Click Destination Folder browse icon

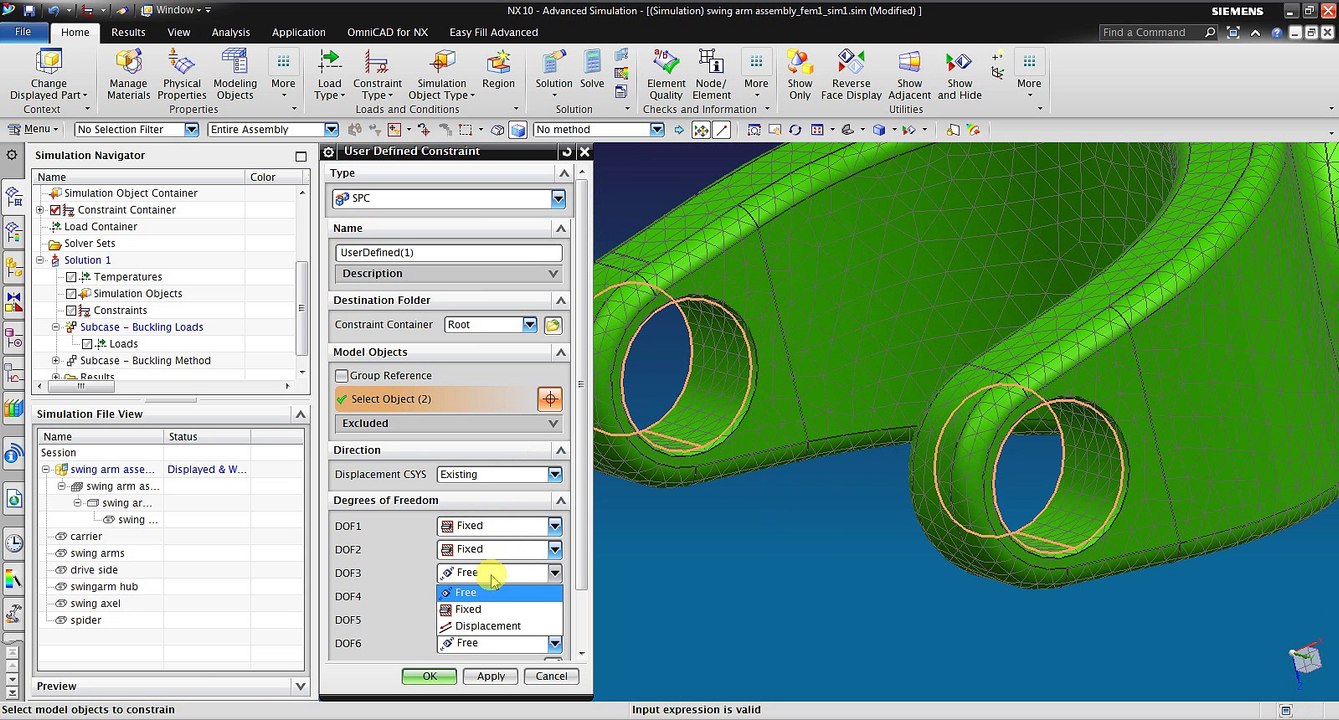point(553,325)
